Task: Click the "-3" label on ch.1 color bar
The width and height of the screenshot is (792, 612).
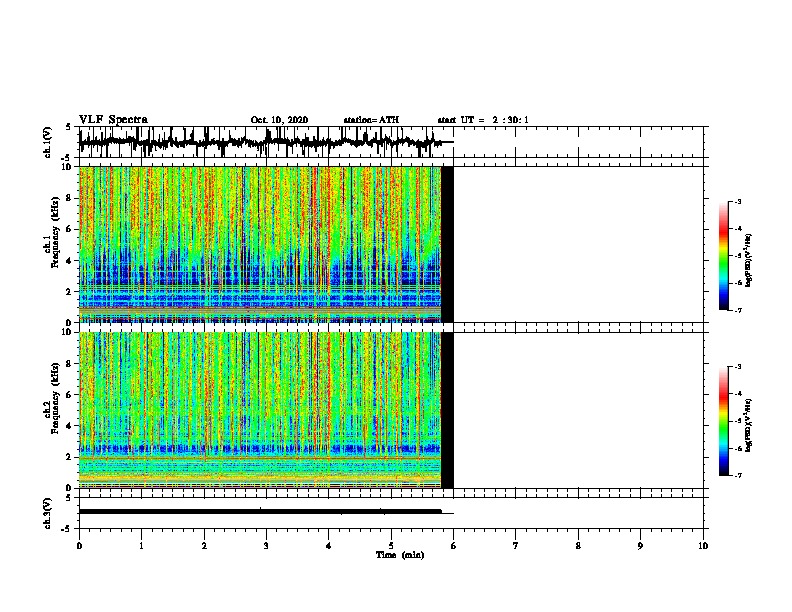Action: [737, 202]
